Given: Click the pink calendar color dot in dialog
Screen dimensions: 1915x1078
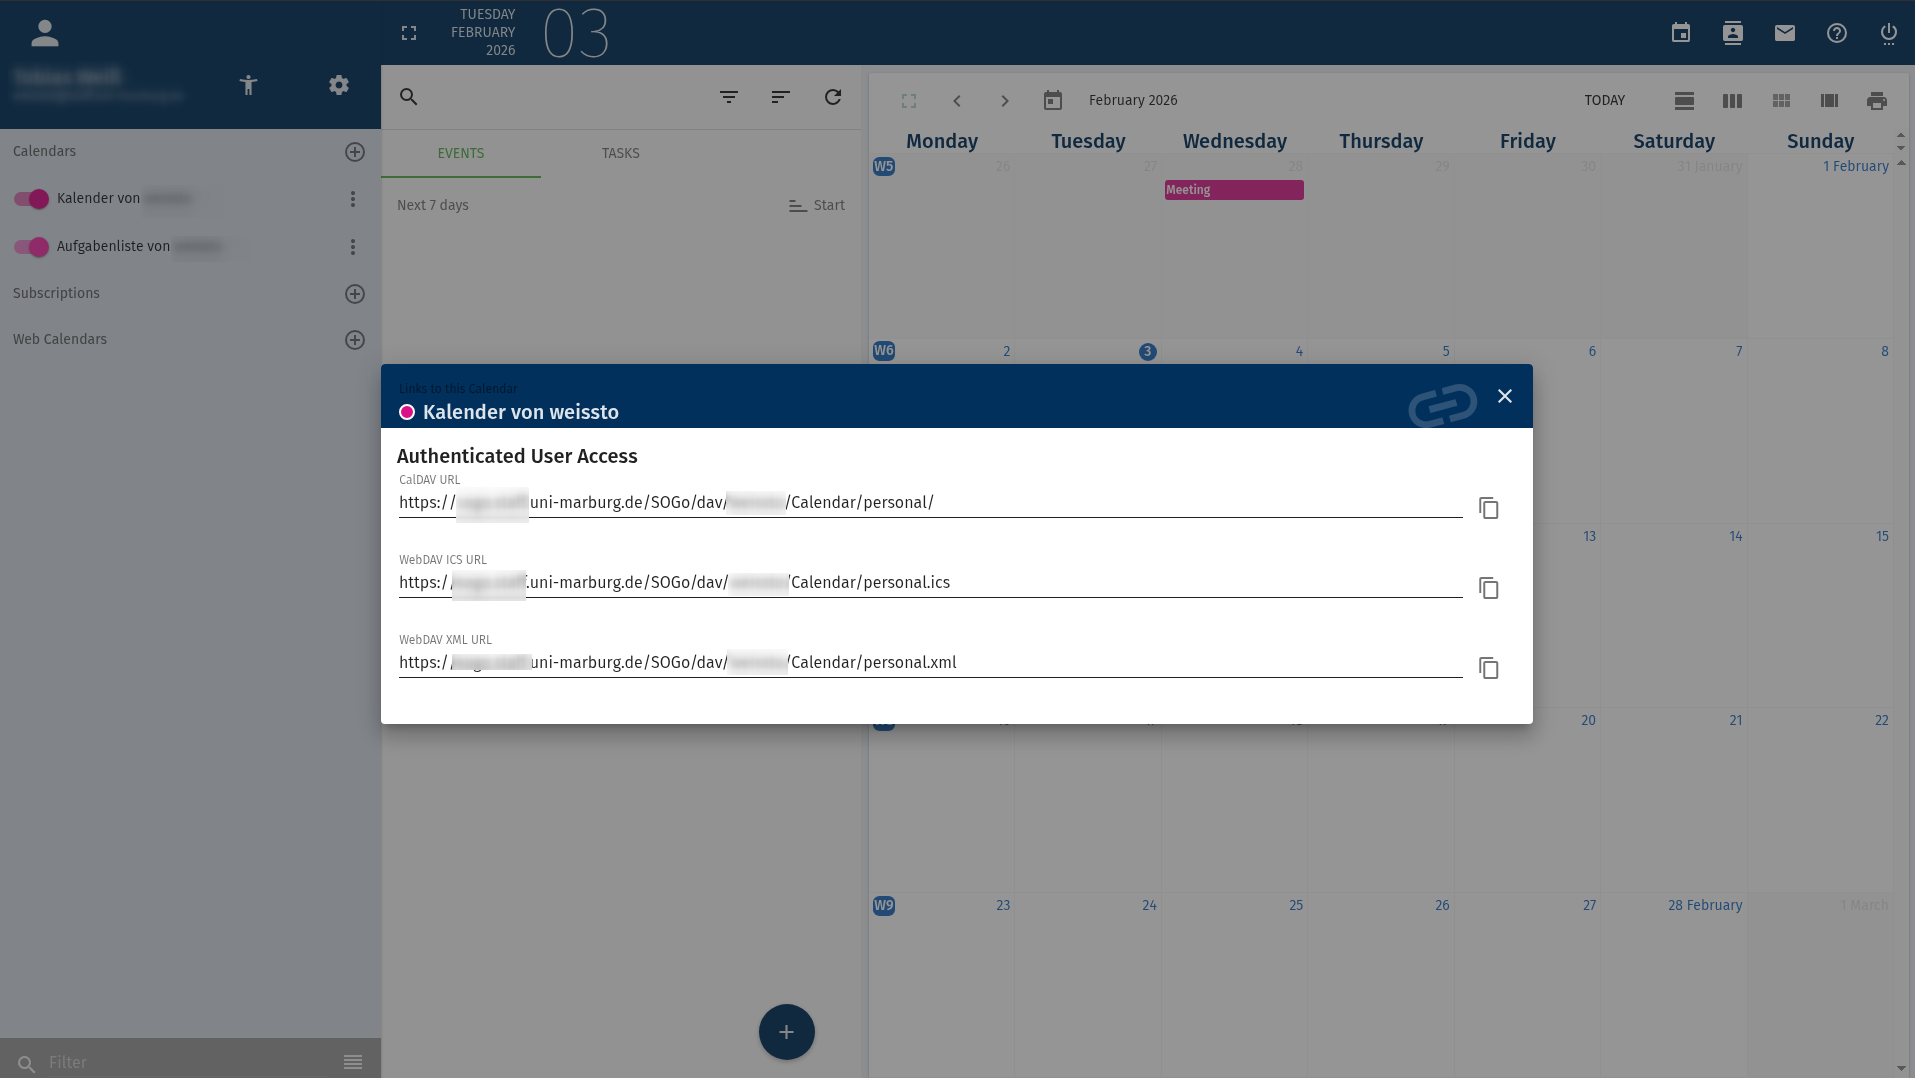Looking at the screenshot, I should point(407,412).
